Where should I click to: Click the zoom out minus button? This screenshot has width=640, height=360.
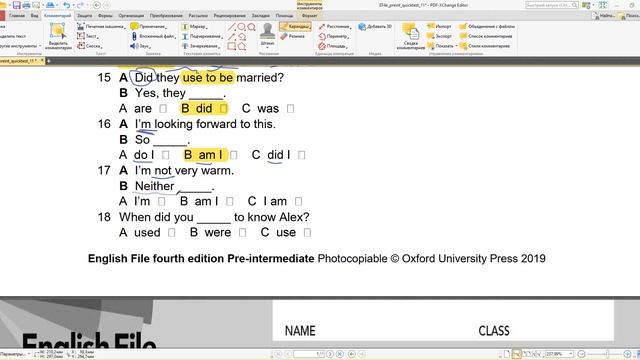(x=582, y=354)
